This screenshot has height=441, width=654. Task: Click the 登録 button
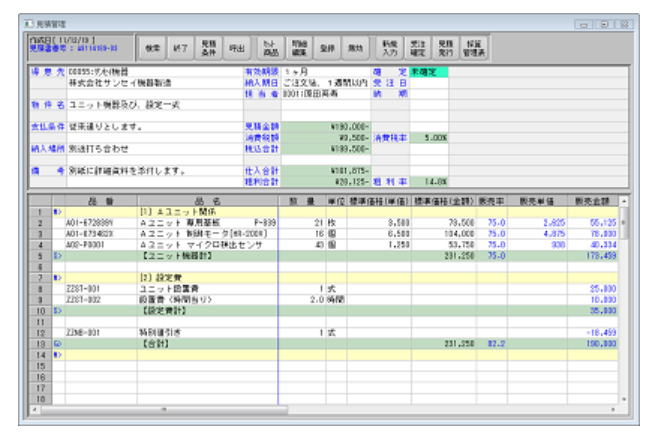[327, 47]
